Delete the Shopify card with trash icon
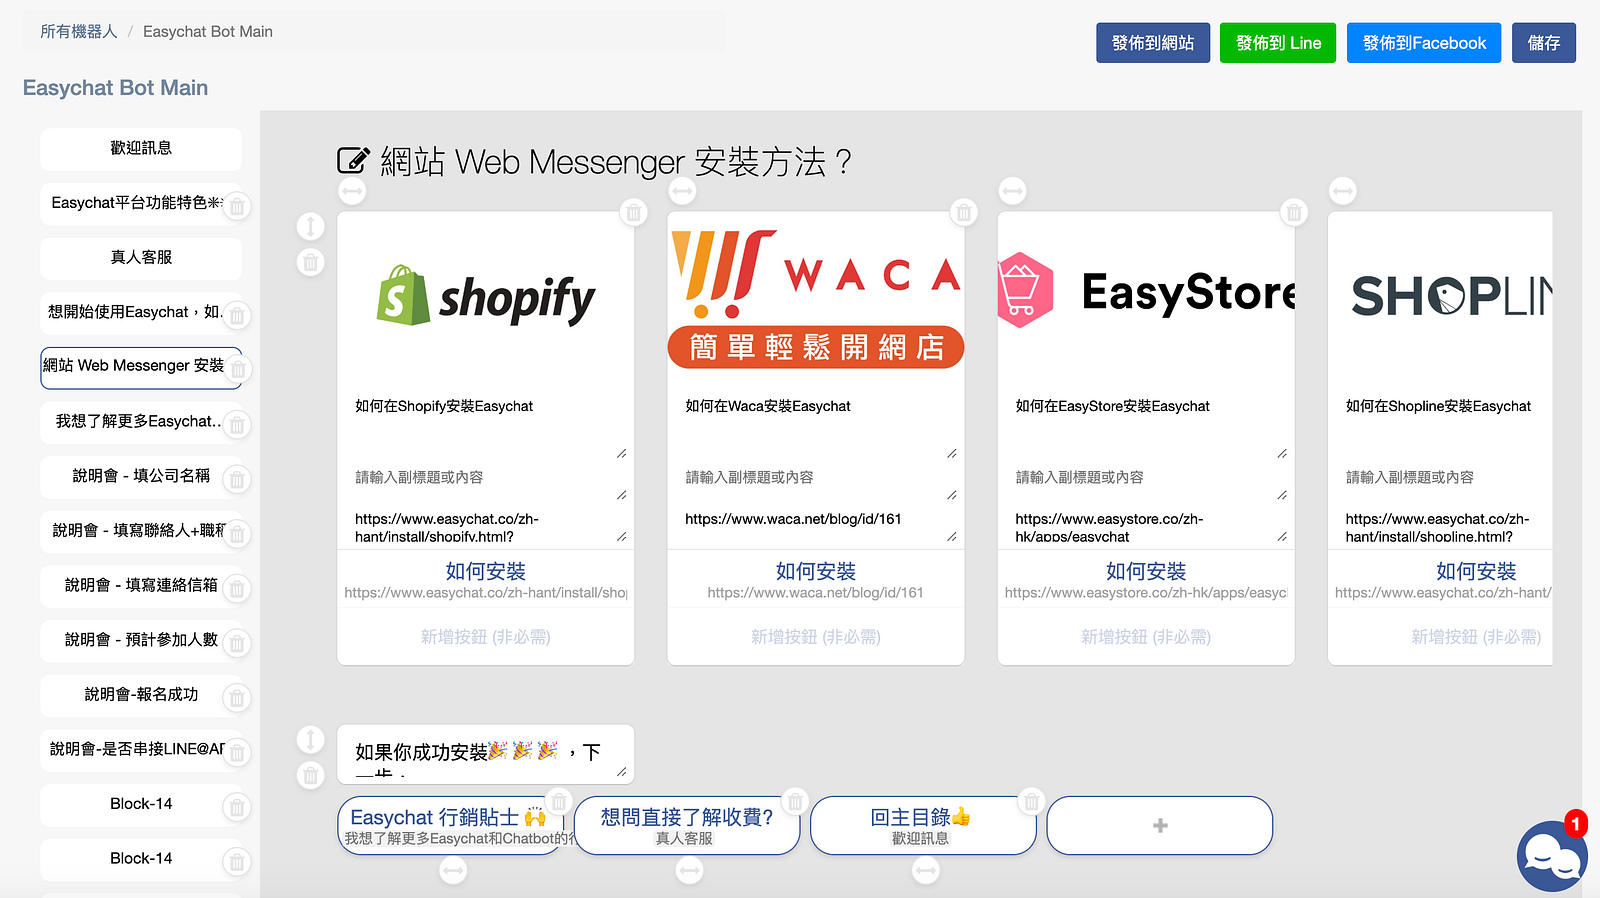This screenshot has height=898, width=1600. (634, 212)
